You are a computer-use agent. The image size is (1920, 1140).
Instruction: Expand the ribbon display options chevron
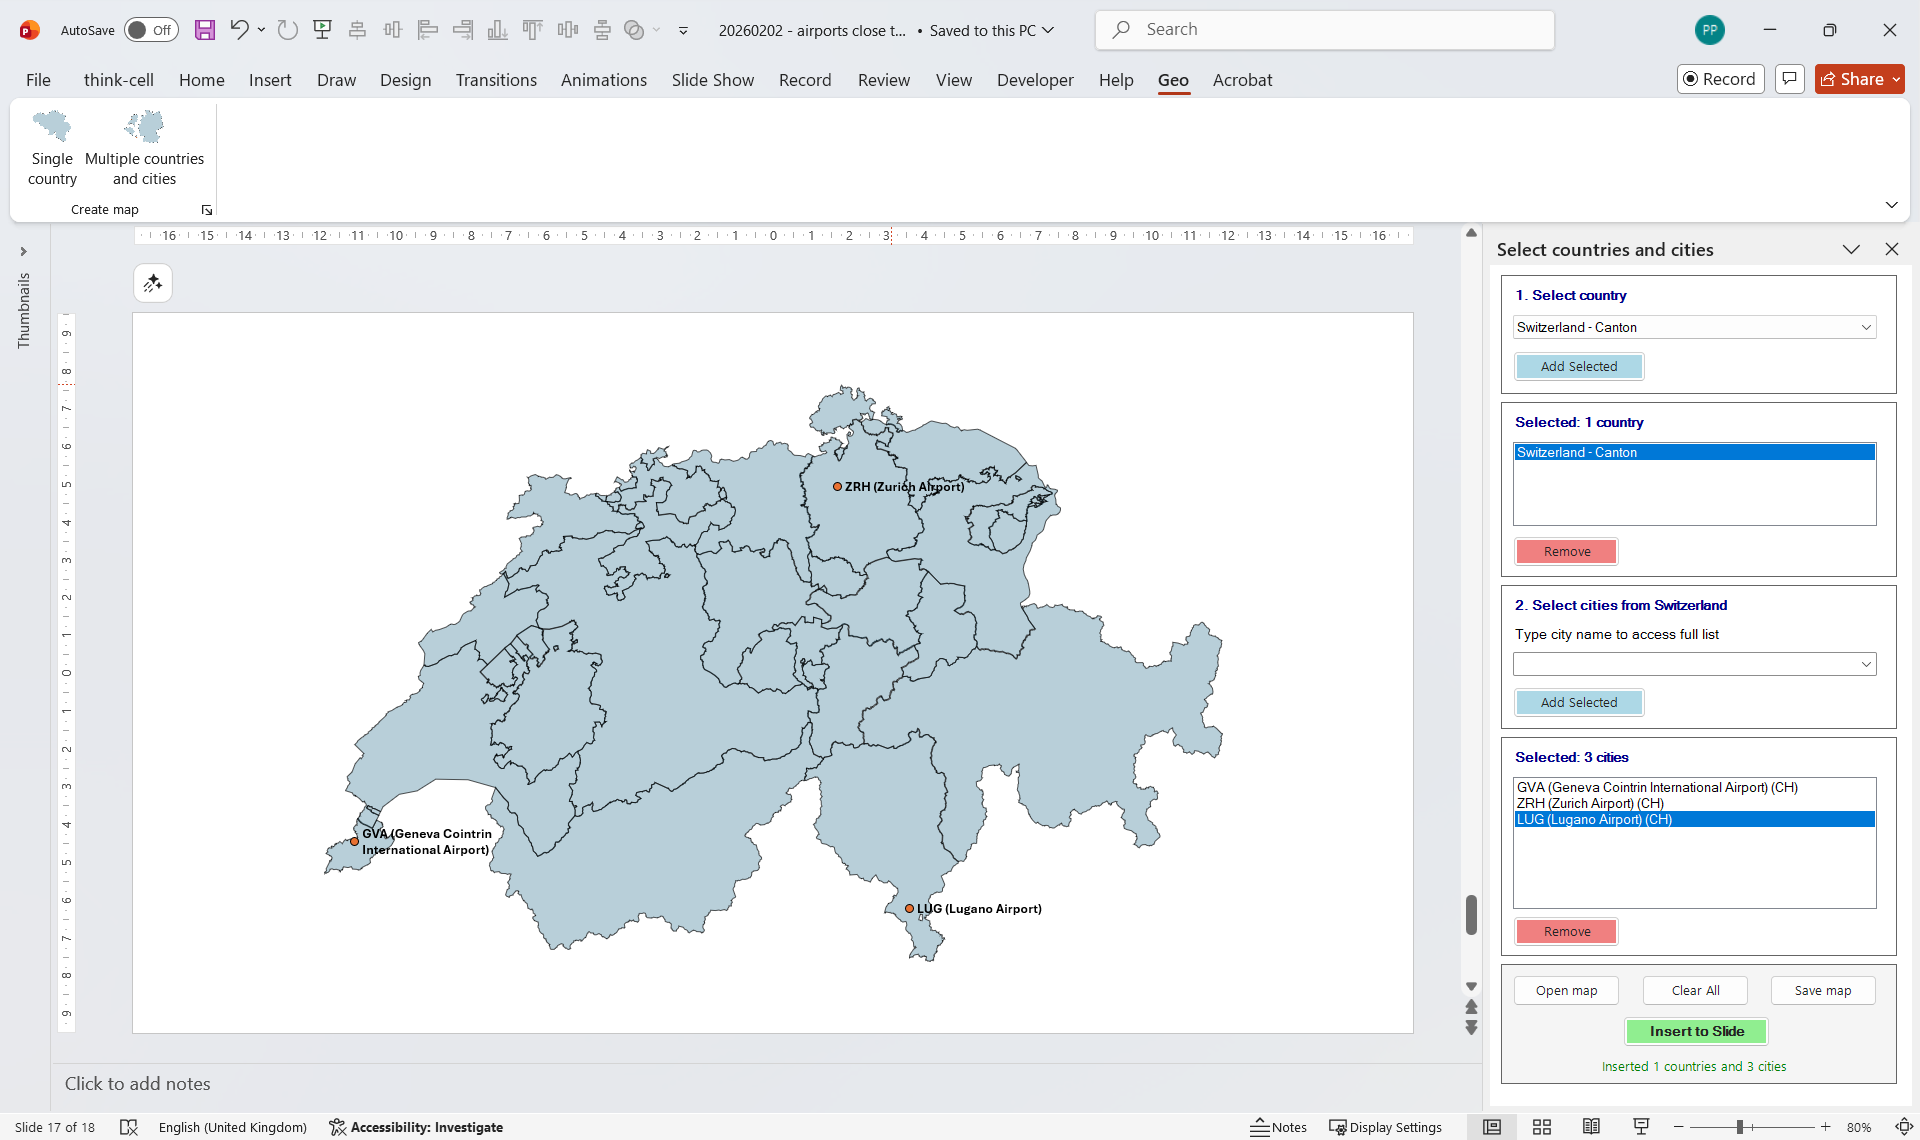coord(1892,204)
